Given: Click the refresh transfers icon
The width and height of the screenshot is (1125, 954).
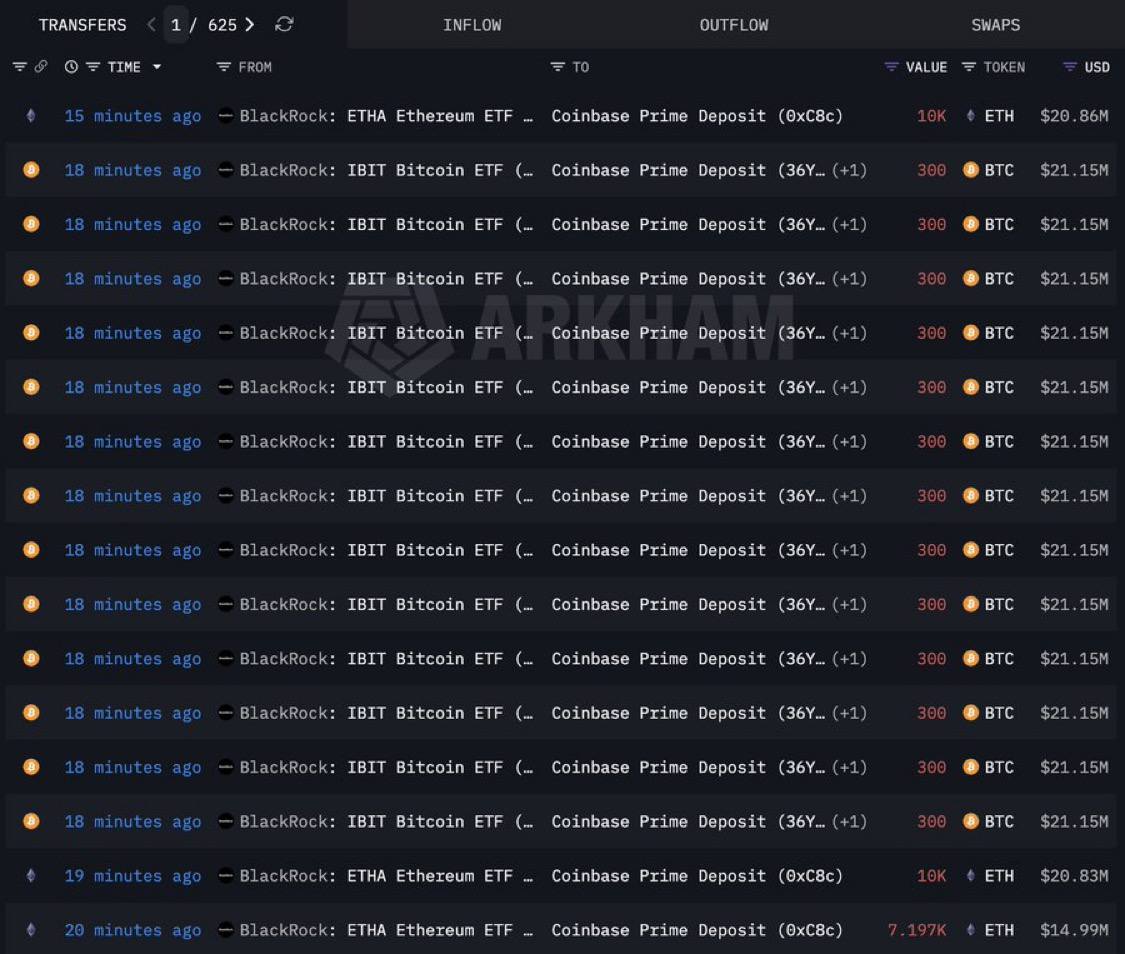Looking at the screenshot, I should click(284, 24).
